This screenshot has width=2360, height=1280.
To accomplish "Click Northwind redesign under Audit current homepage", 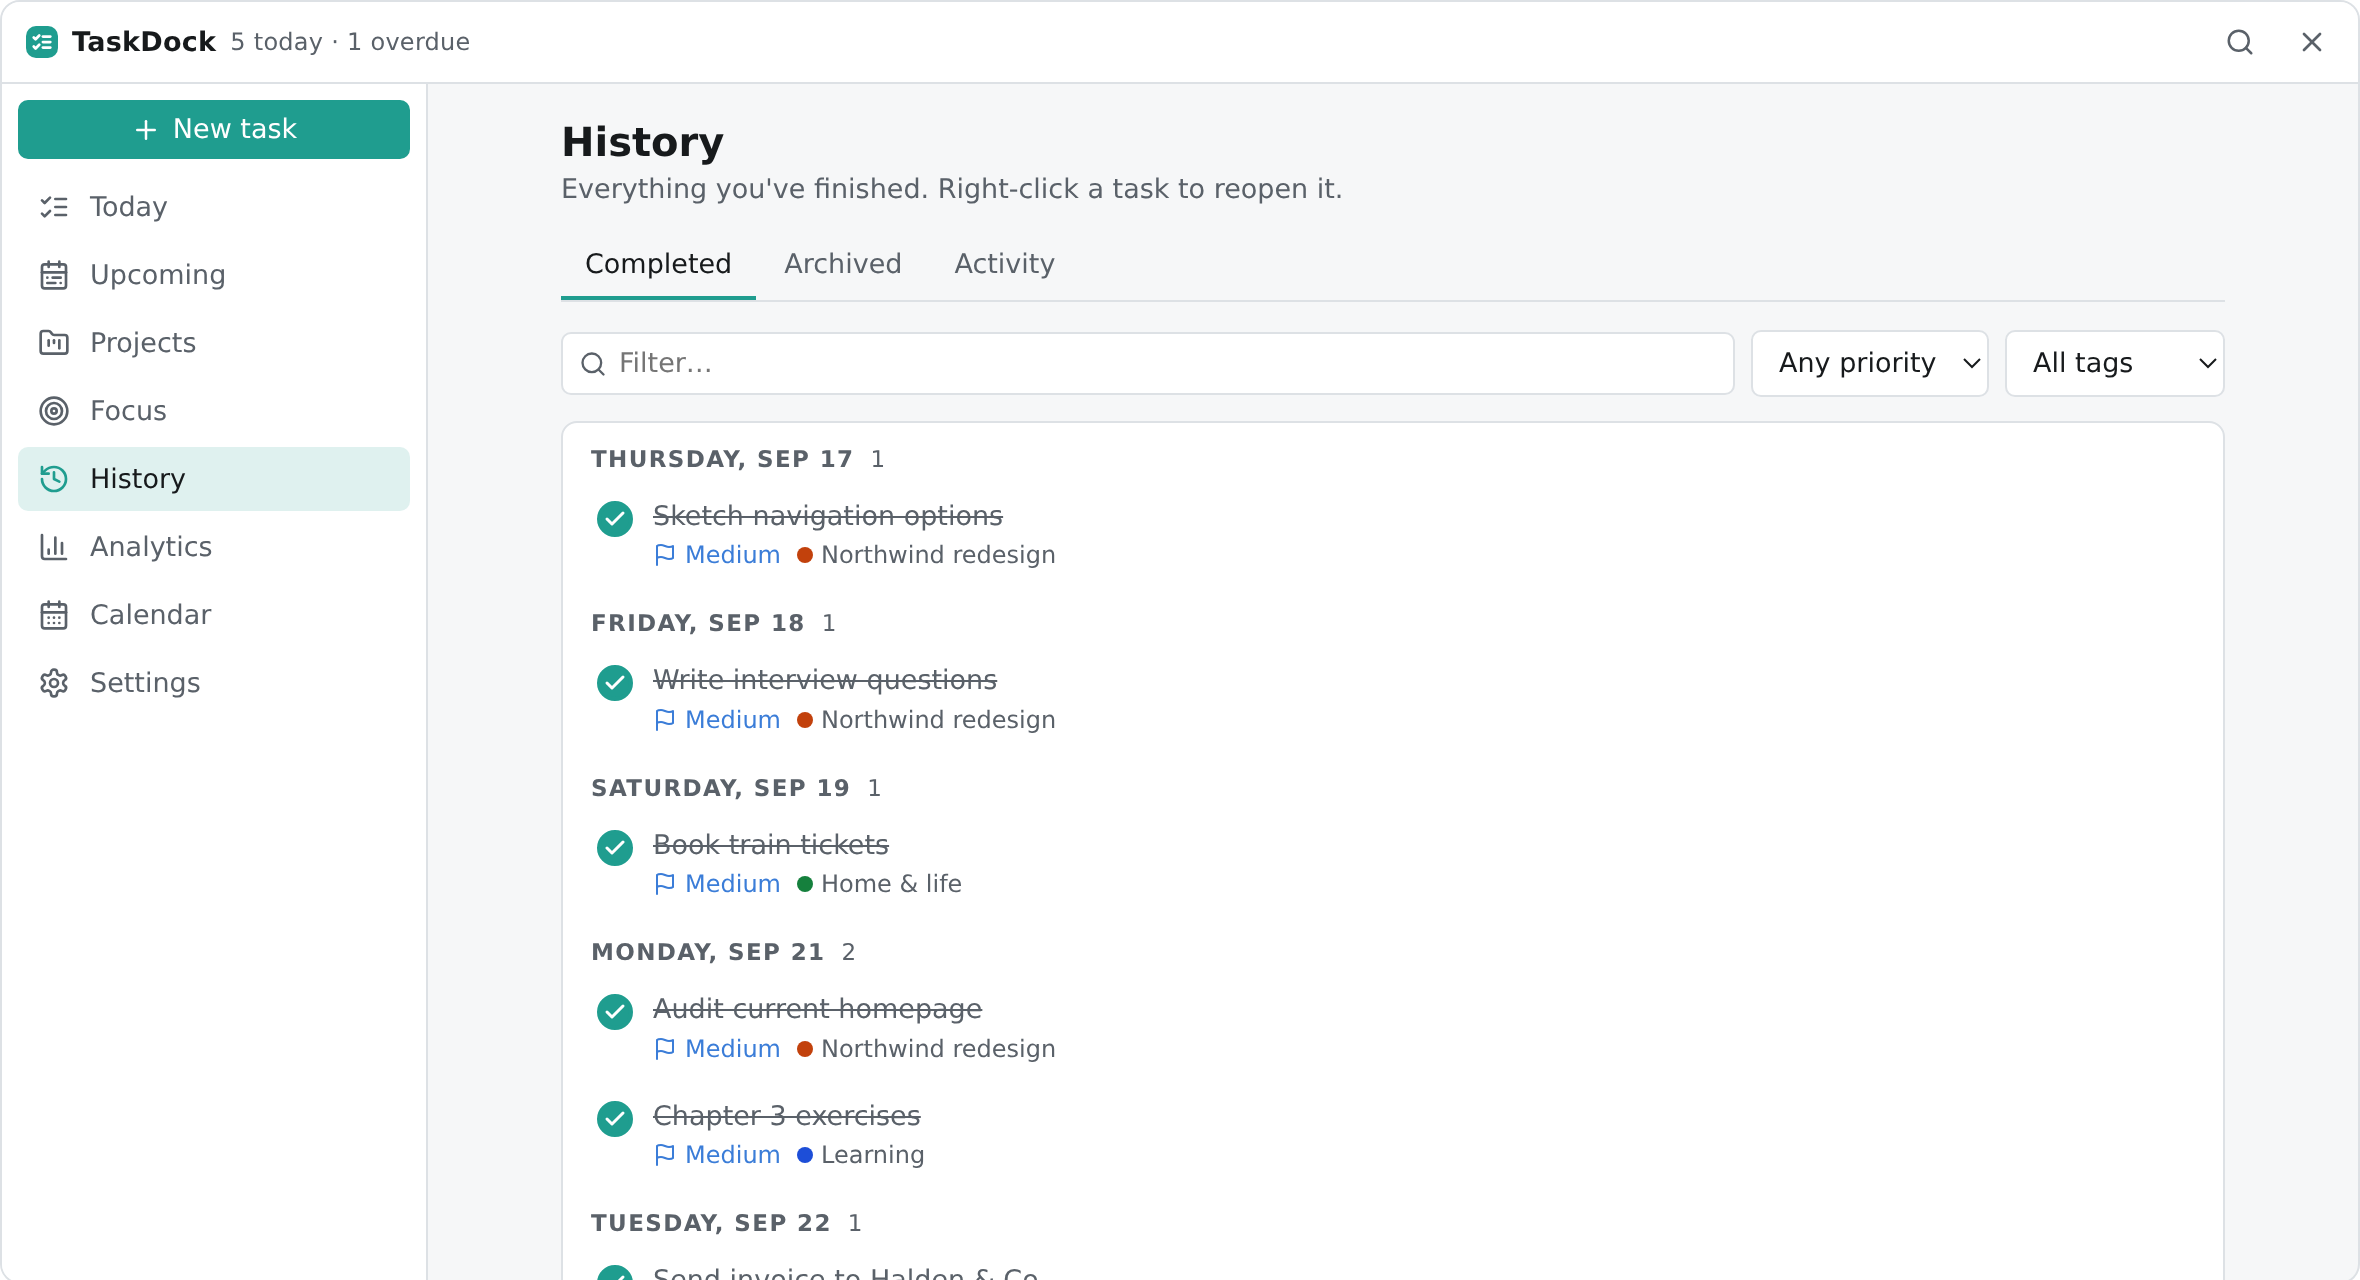I will (938, 1049).
